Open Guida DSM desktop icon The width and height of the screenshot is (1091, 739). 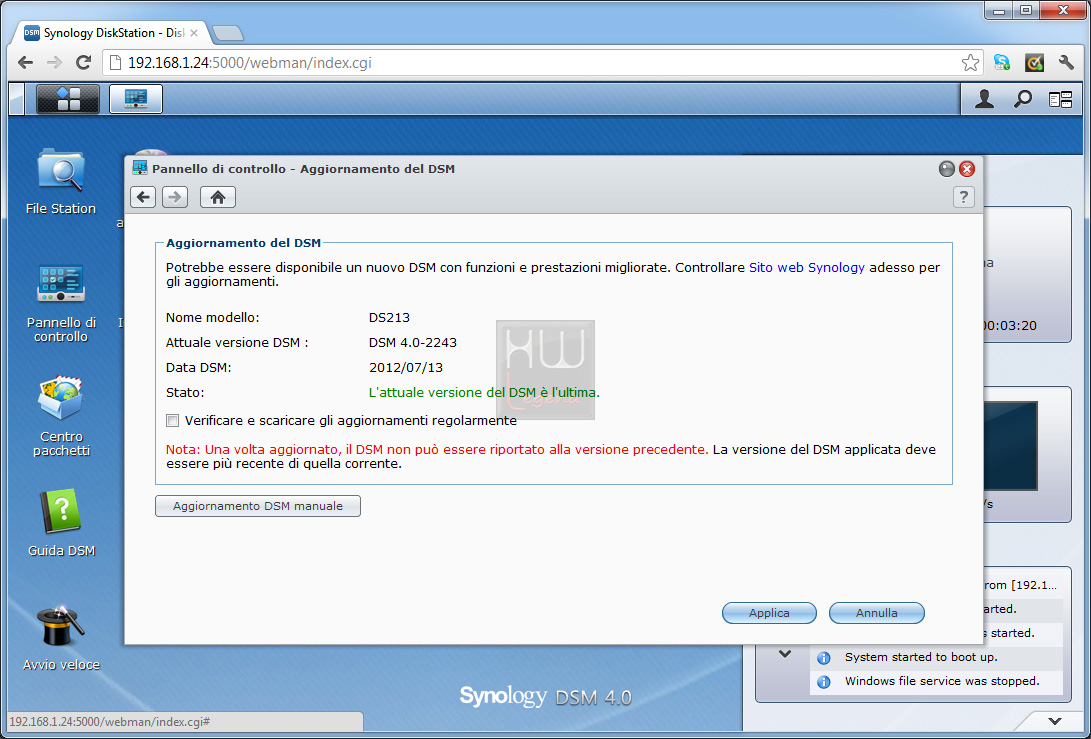61,523
